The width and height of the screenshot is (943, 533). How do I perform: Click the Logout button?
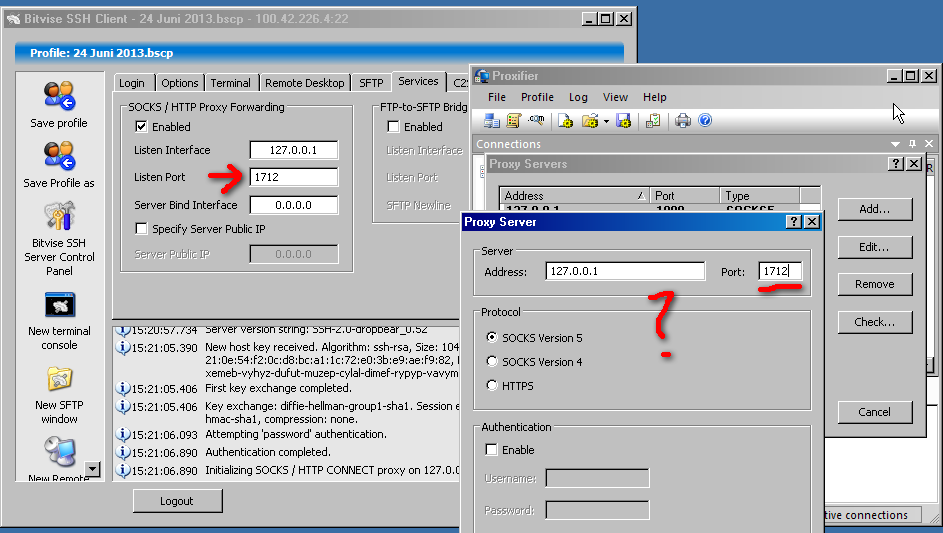point(177,501)
